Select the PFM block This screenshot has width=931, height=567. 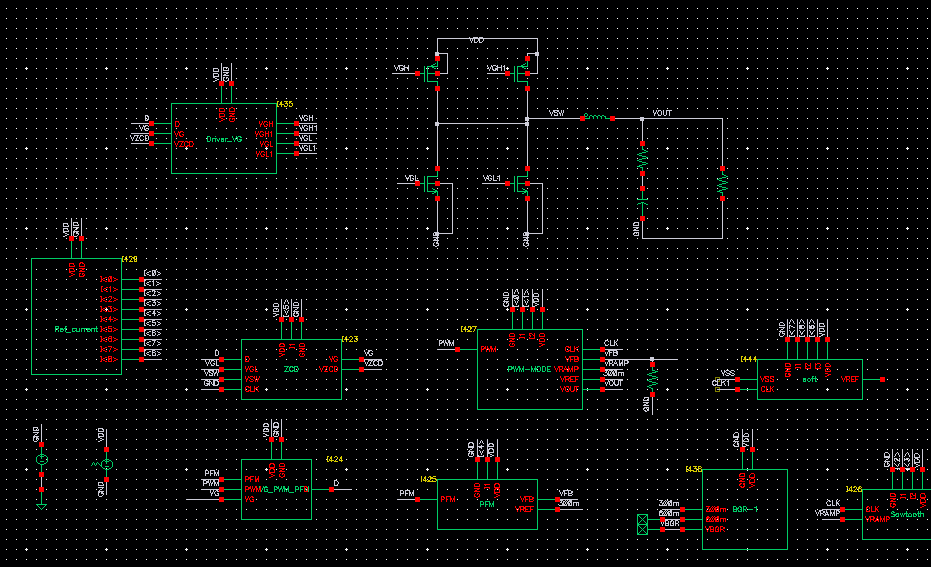point(487,504)
